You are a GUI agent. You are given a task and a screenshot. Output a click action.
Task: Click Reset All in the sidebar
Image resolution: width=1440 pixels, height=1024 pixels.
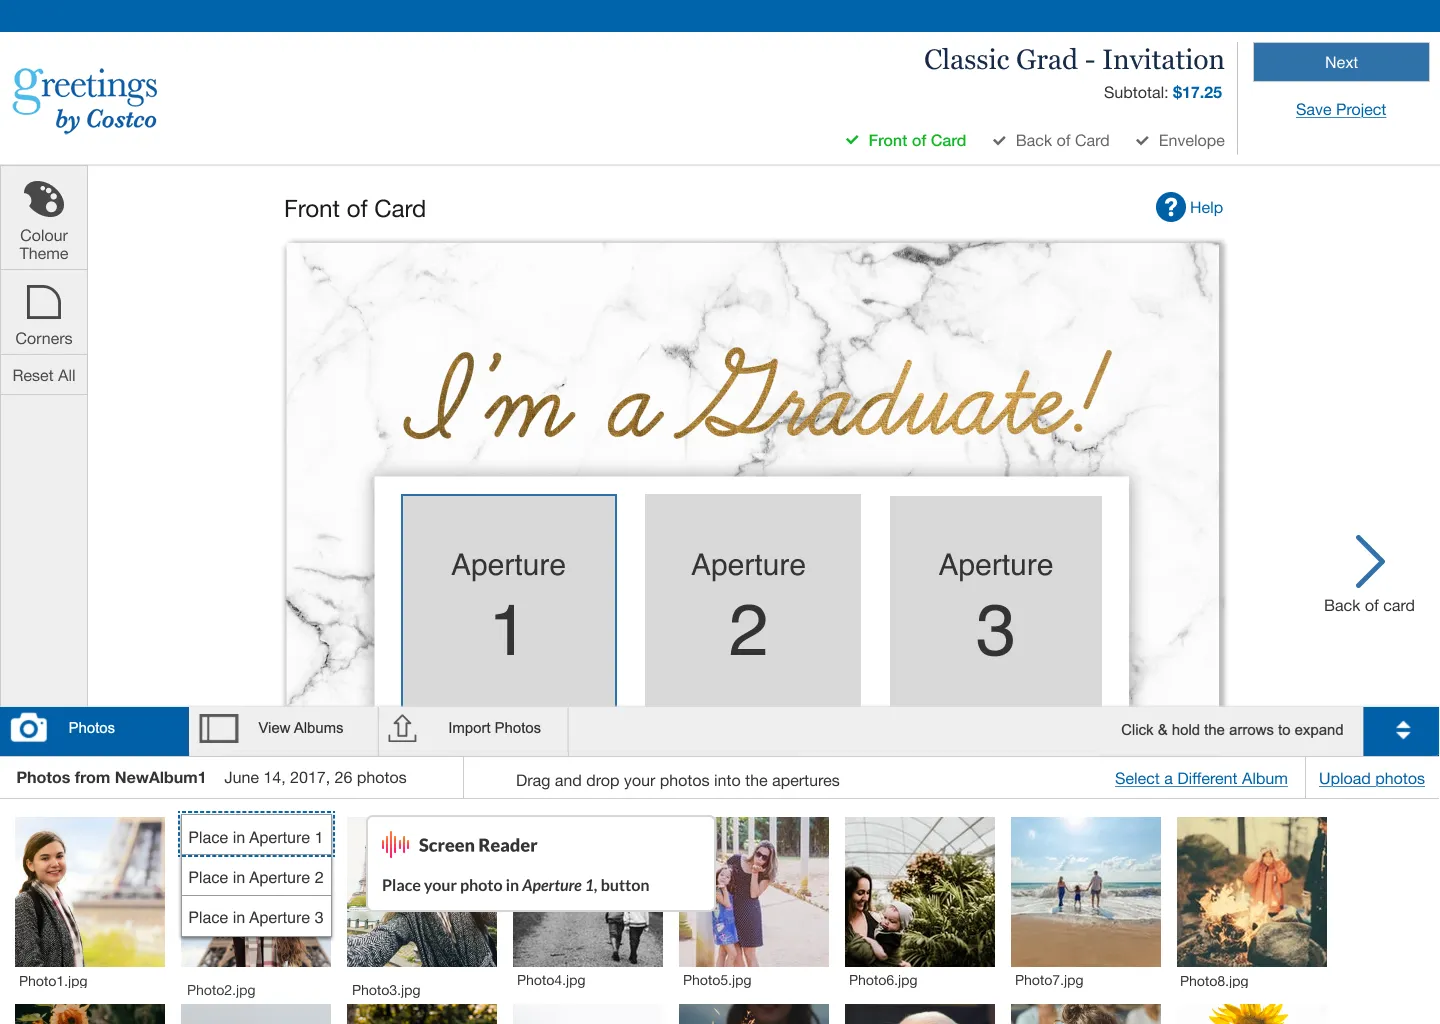[x=44, y=375]
